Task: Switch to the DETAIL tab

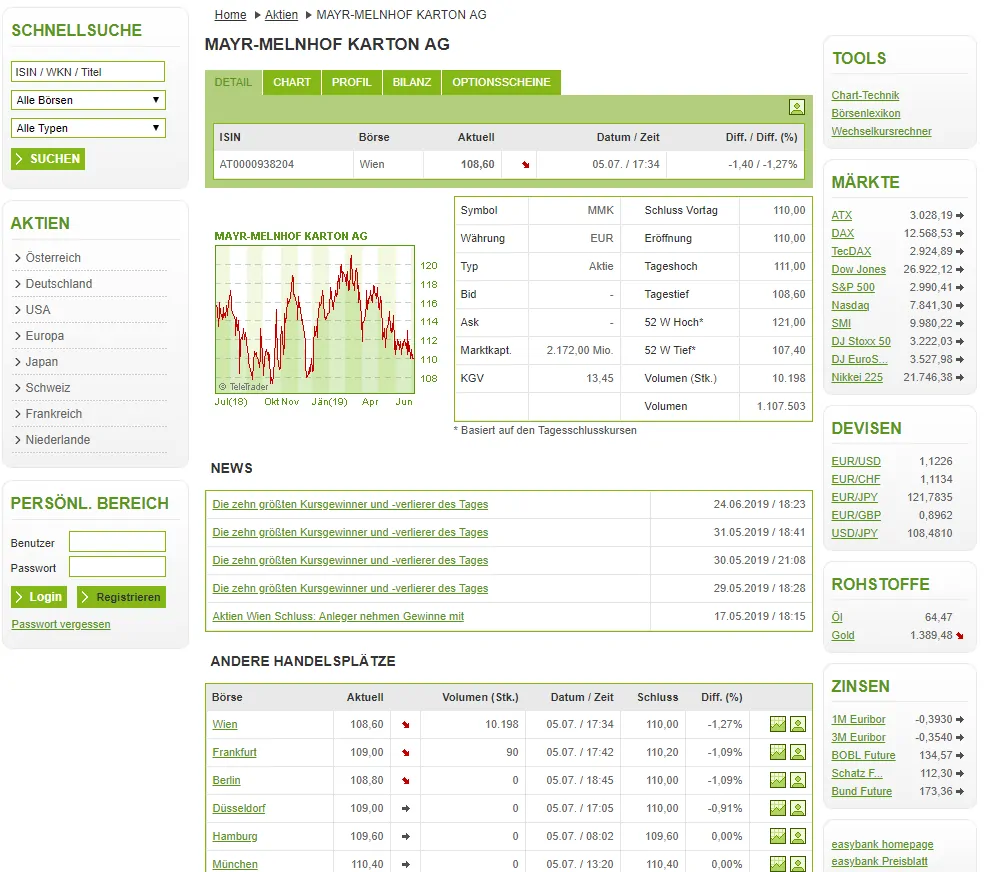Action: point(233,82)
